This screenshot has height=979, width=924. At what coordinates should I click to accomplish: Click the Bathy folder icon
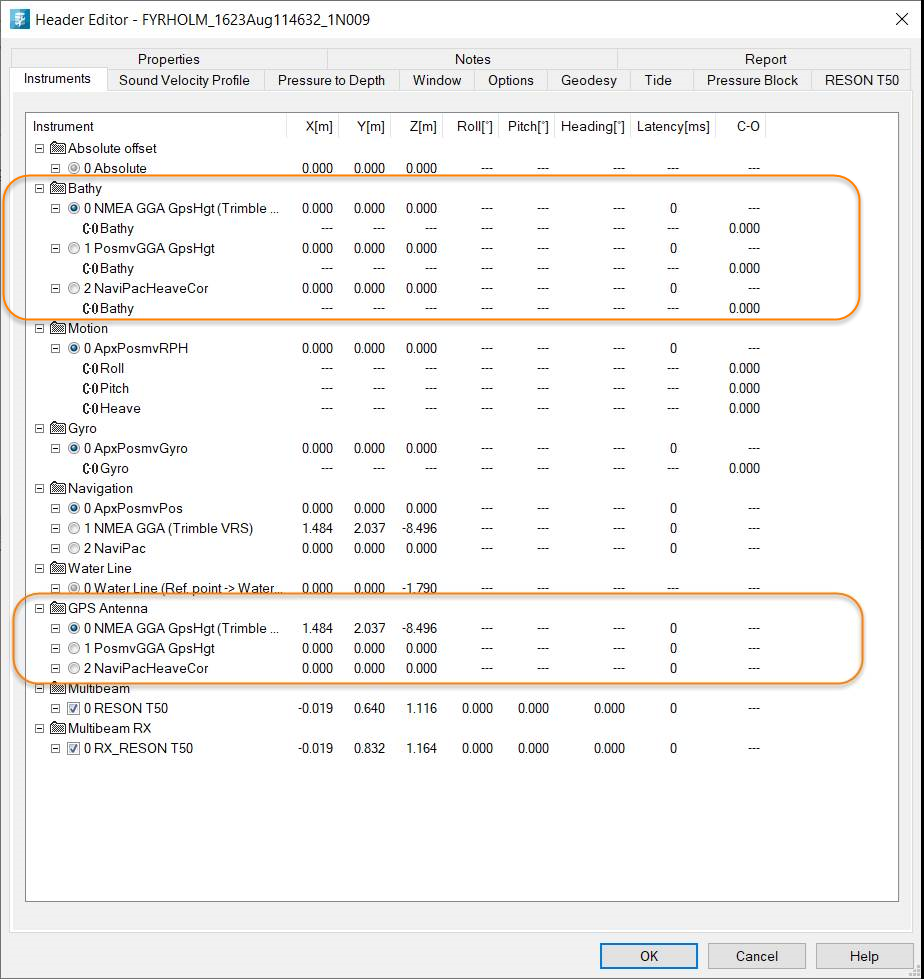tap(57, 188)
